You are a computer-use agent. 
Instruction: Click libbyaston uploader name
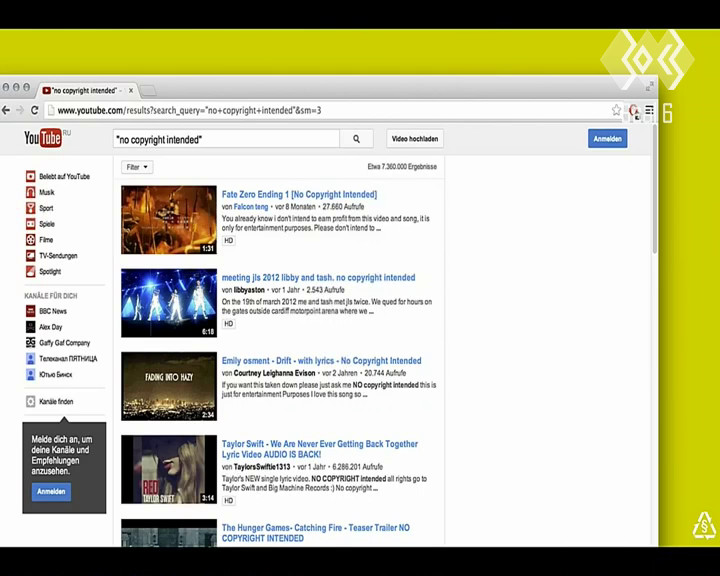click(x=249, y=290)
